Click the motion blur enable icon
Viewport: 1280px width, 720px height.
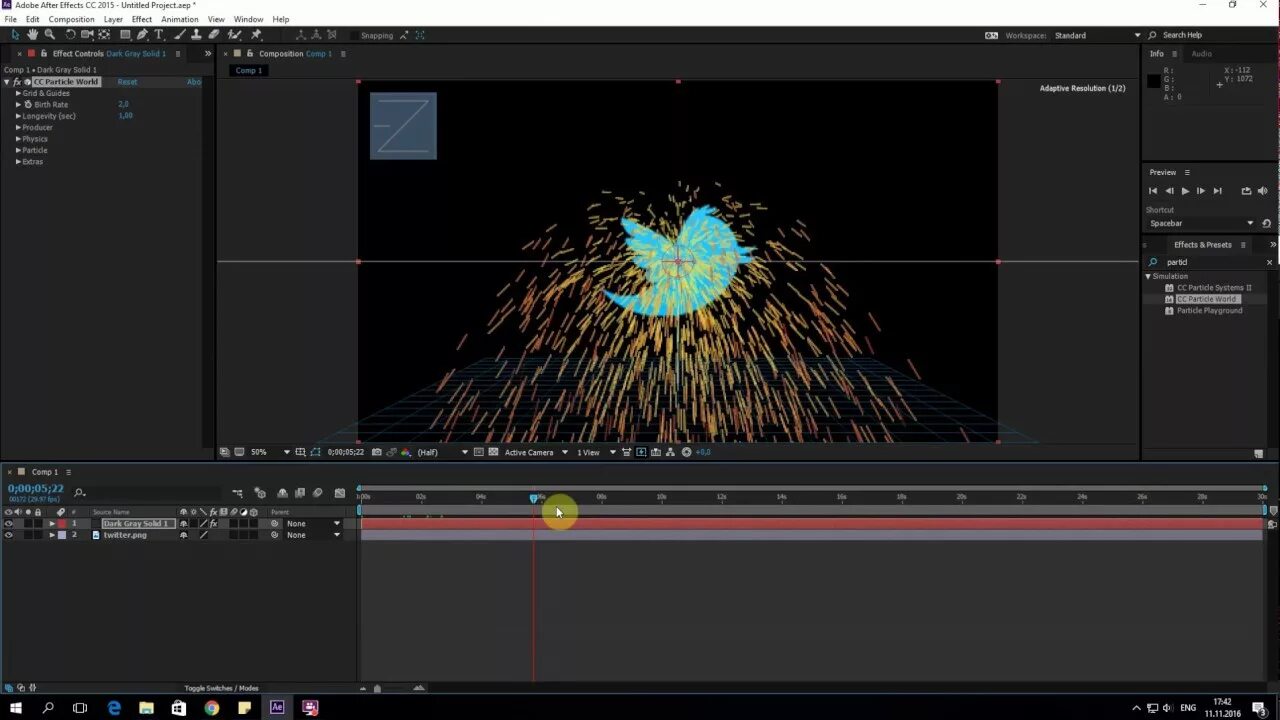pyautogui.click(x=317, y=493)
